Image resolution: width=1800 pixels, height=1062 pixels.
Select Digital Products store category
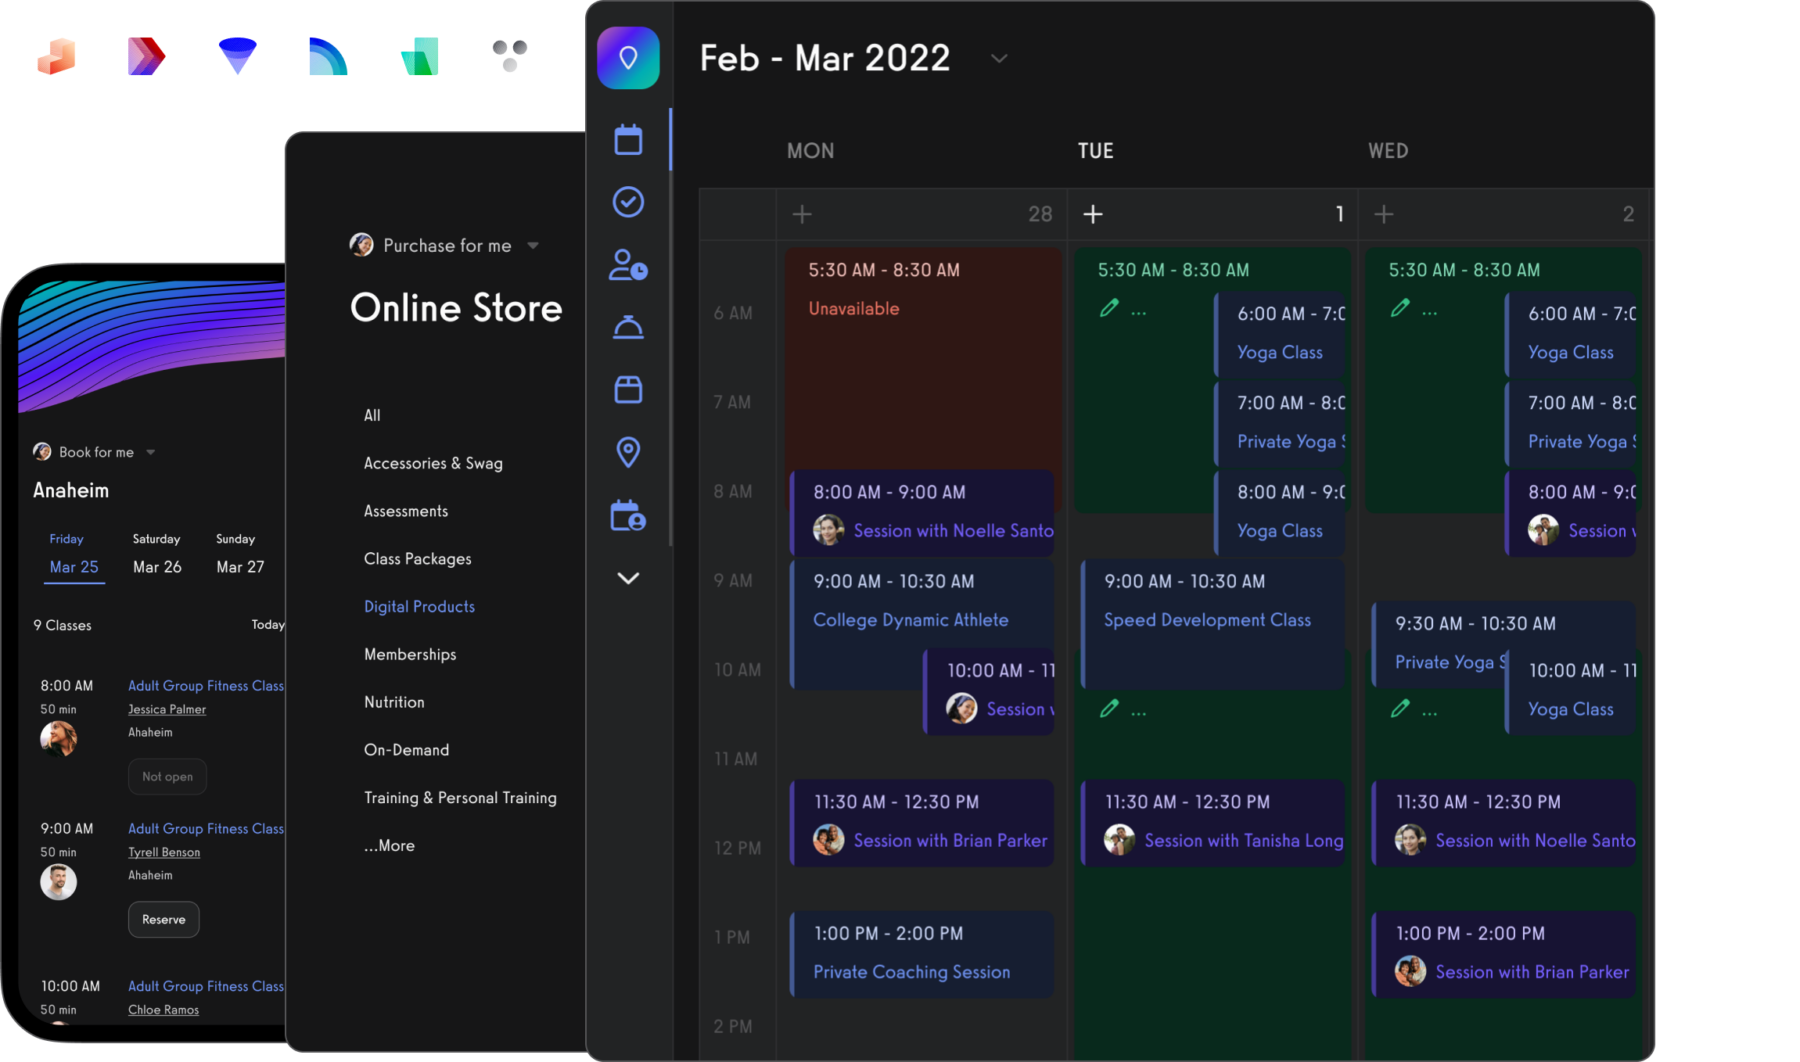click(419, 607)
